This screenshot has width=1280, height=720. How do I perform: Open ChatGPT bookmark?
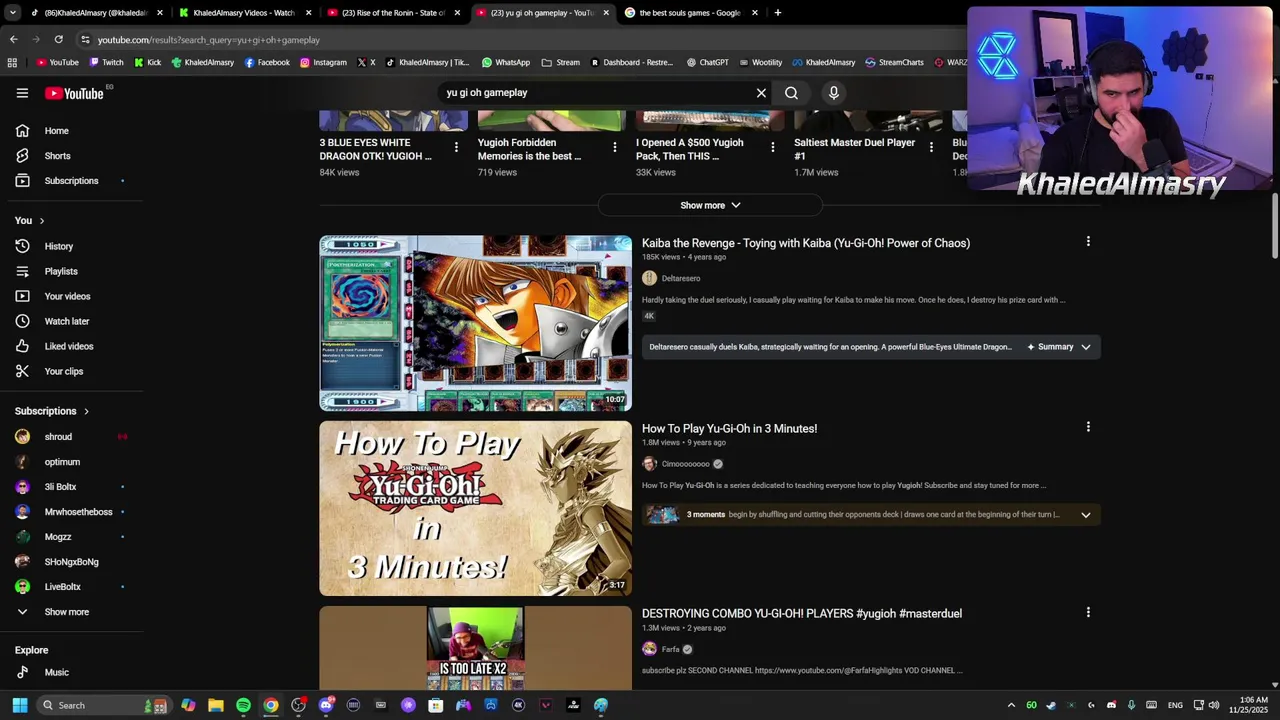[707, 62]
